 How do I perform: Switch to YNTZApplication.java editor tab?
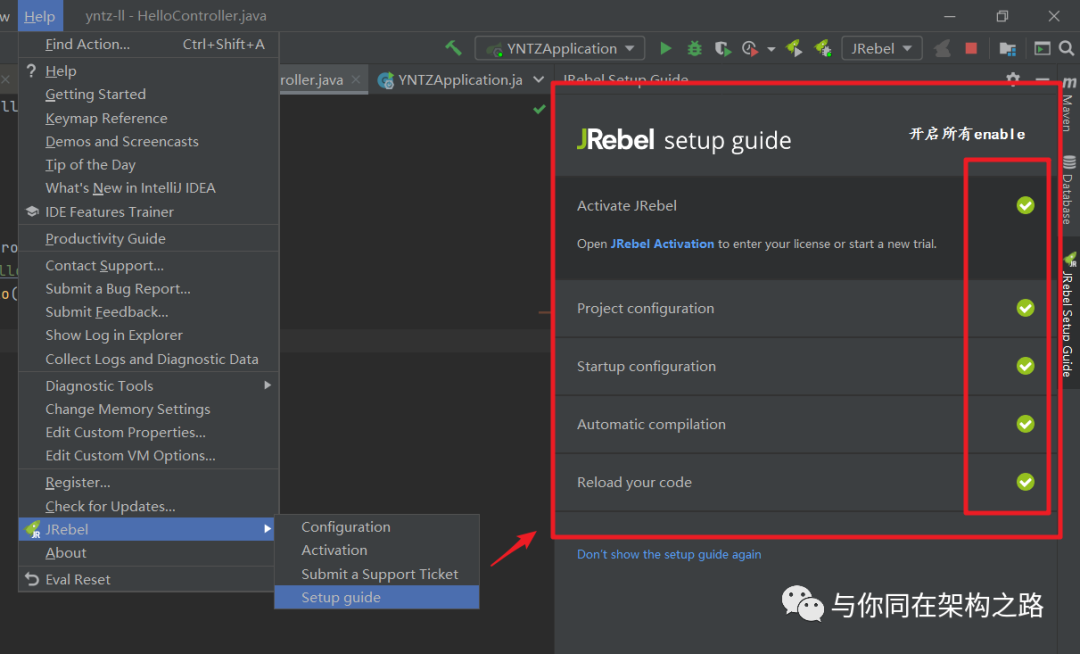coord(453,80)
